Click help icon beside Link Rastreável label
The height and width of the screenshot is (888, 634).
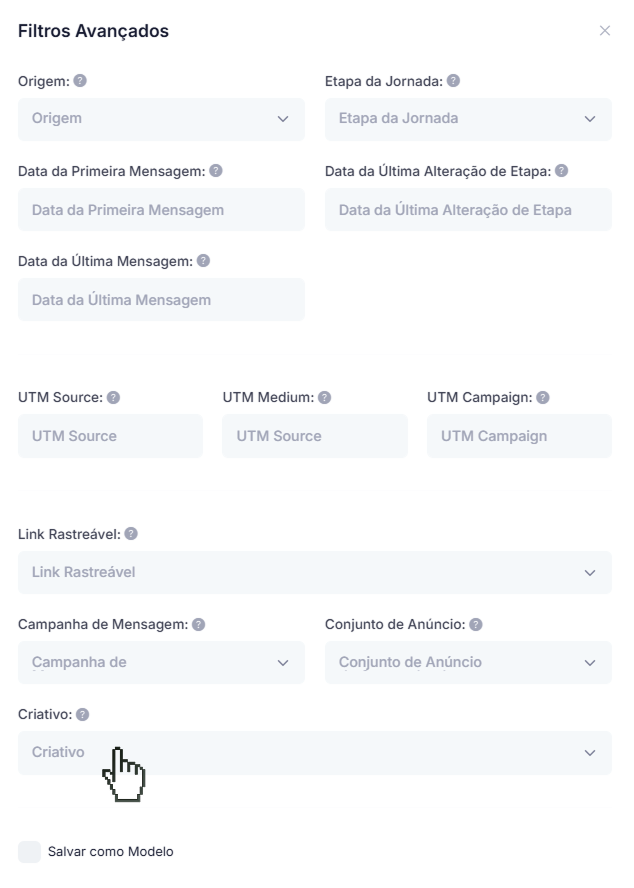pos(131,534)
